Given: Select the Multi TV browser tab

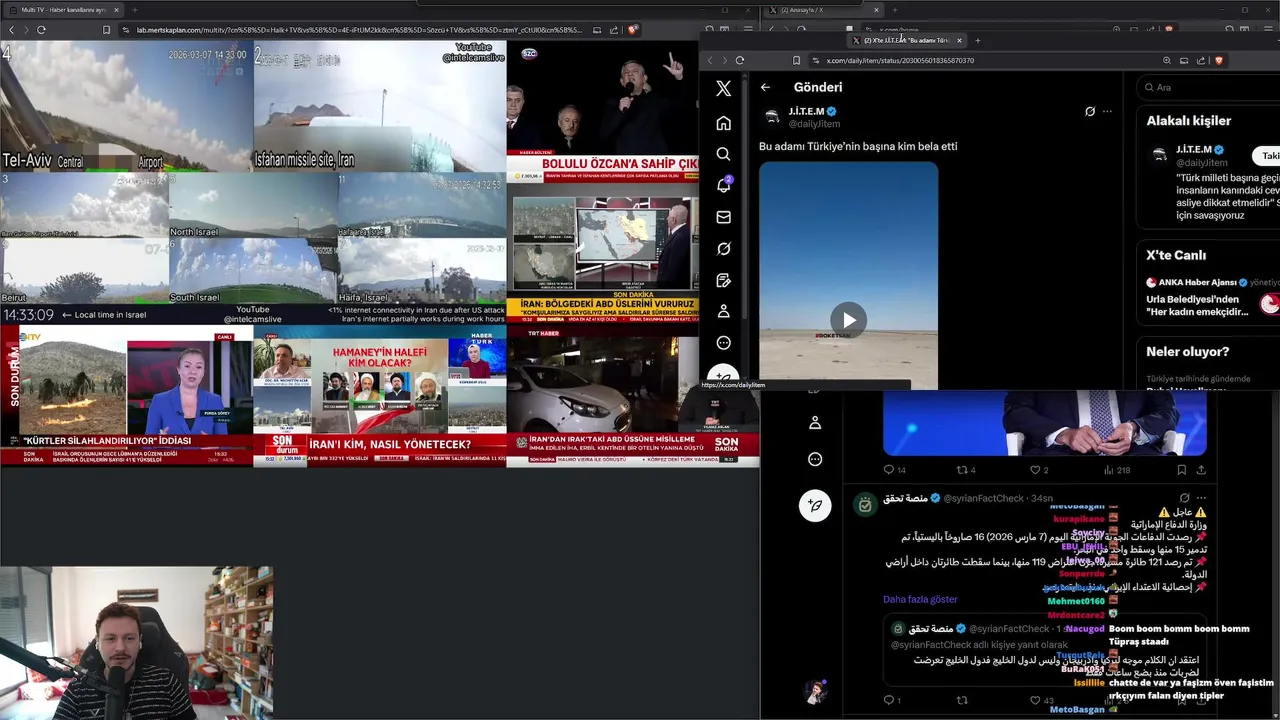Looking at the screenshot, I should point(65,9).
